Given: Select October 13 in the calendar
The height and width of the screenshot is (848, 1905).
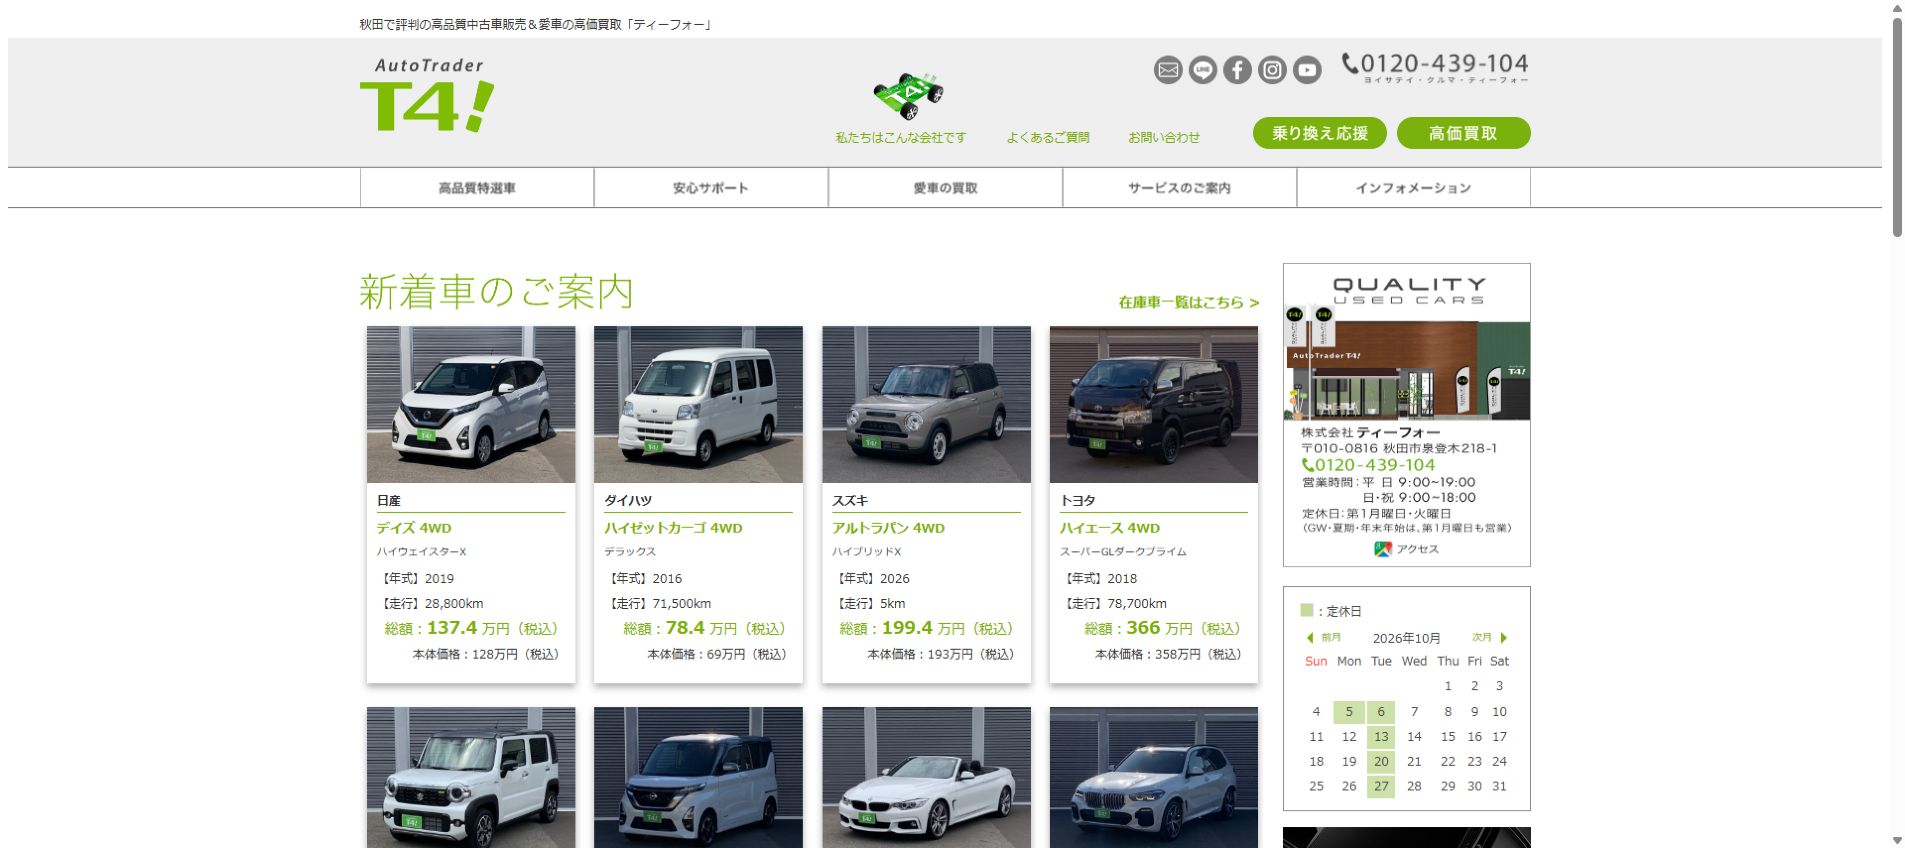Looking at the screenshot, I should pos(1381,737).
